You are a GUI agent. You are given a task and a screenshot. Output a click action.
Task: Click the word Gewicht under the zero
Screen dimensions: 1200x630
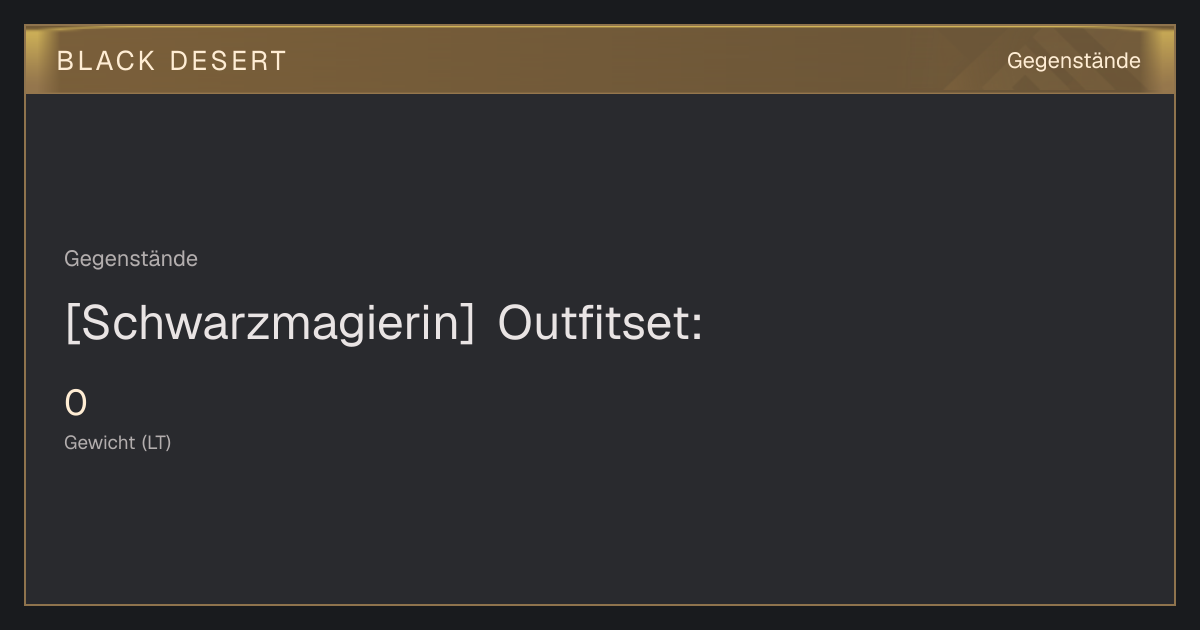(x=100, y=442)
